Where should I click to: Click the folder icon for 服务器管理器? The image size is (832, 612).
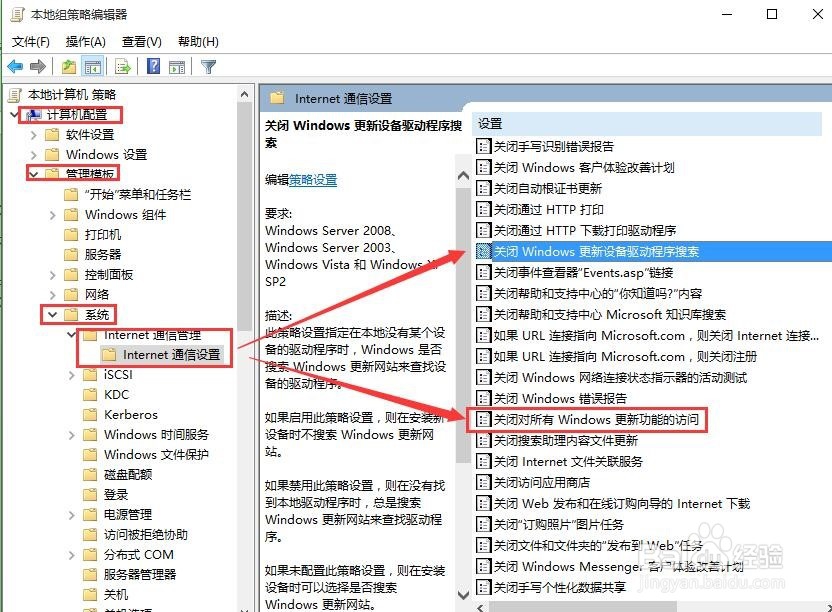click(x=90, y=574)
